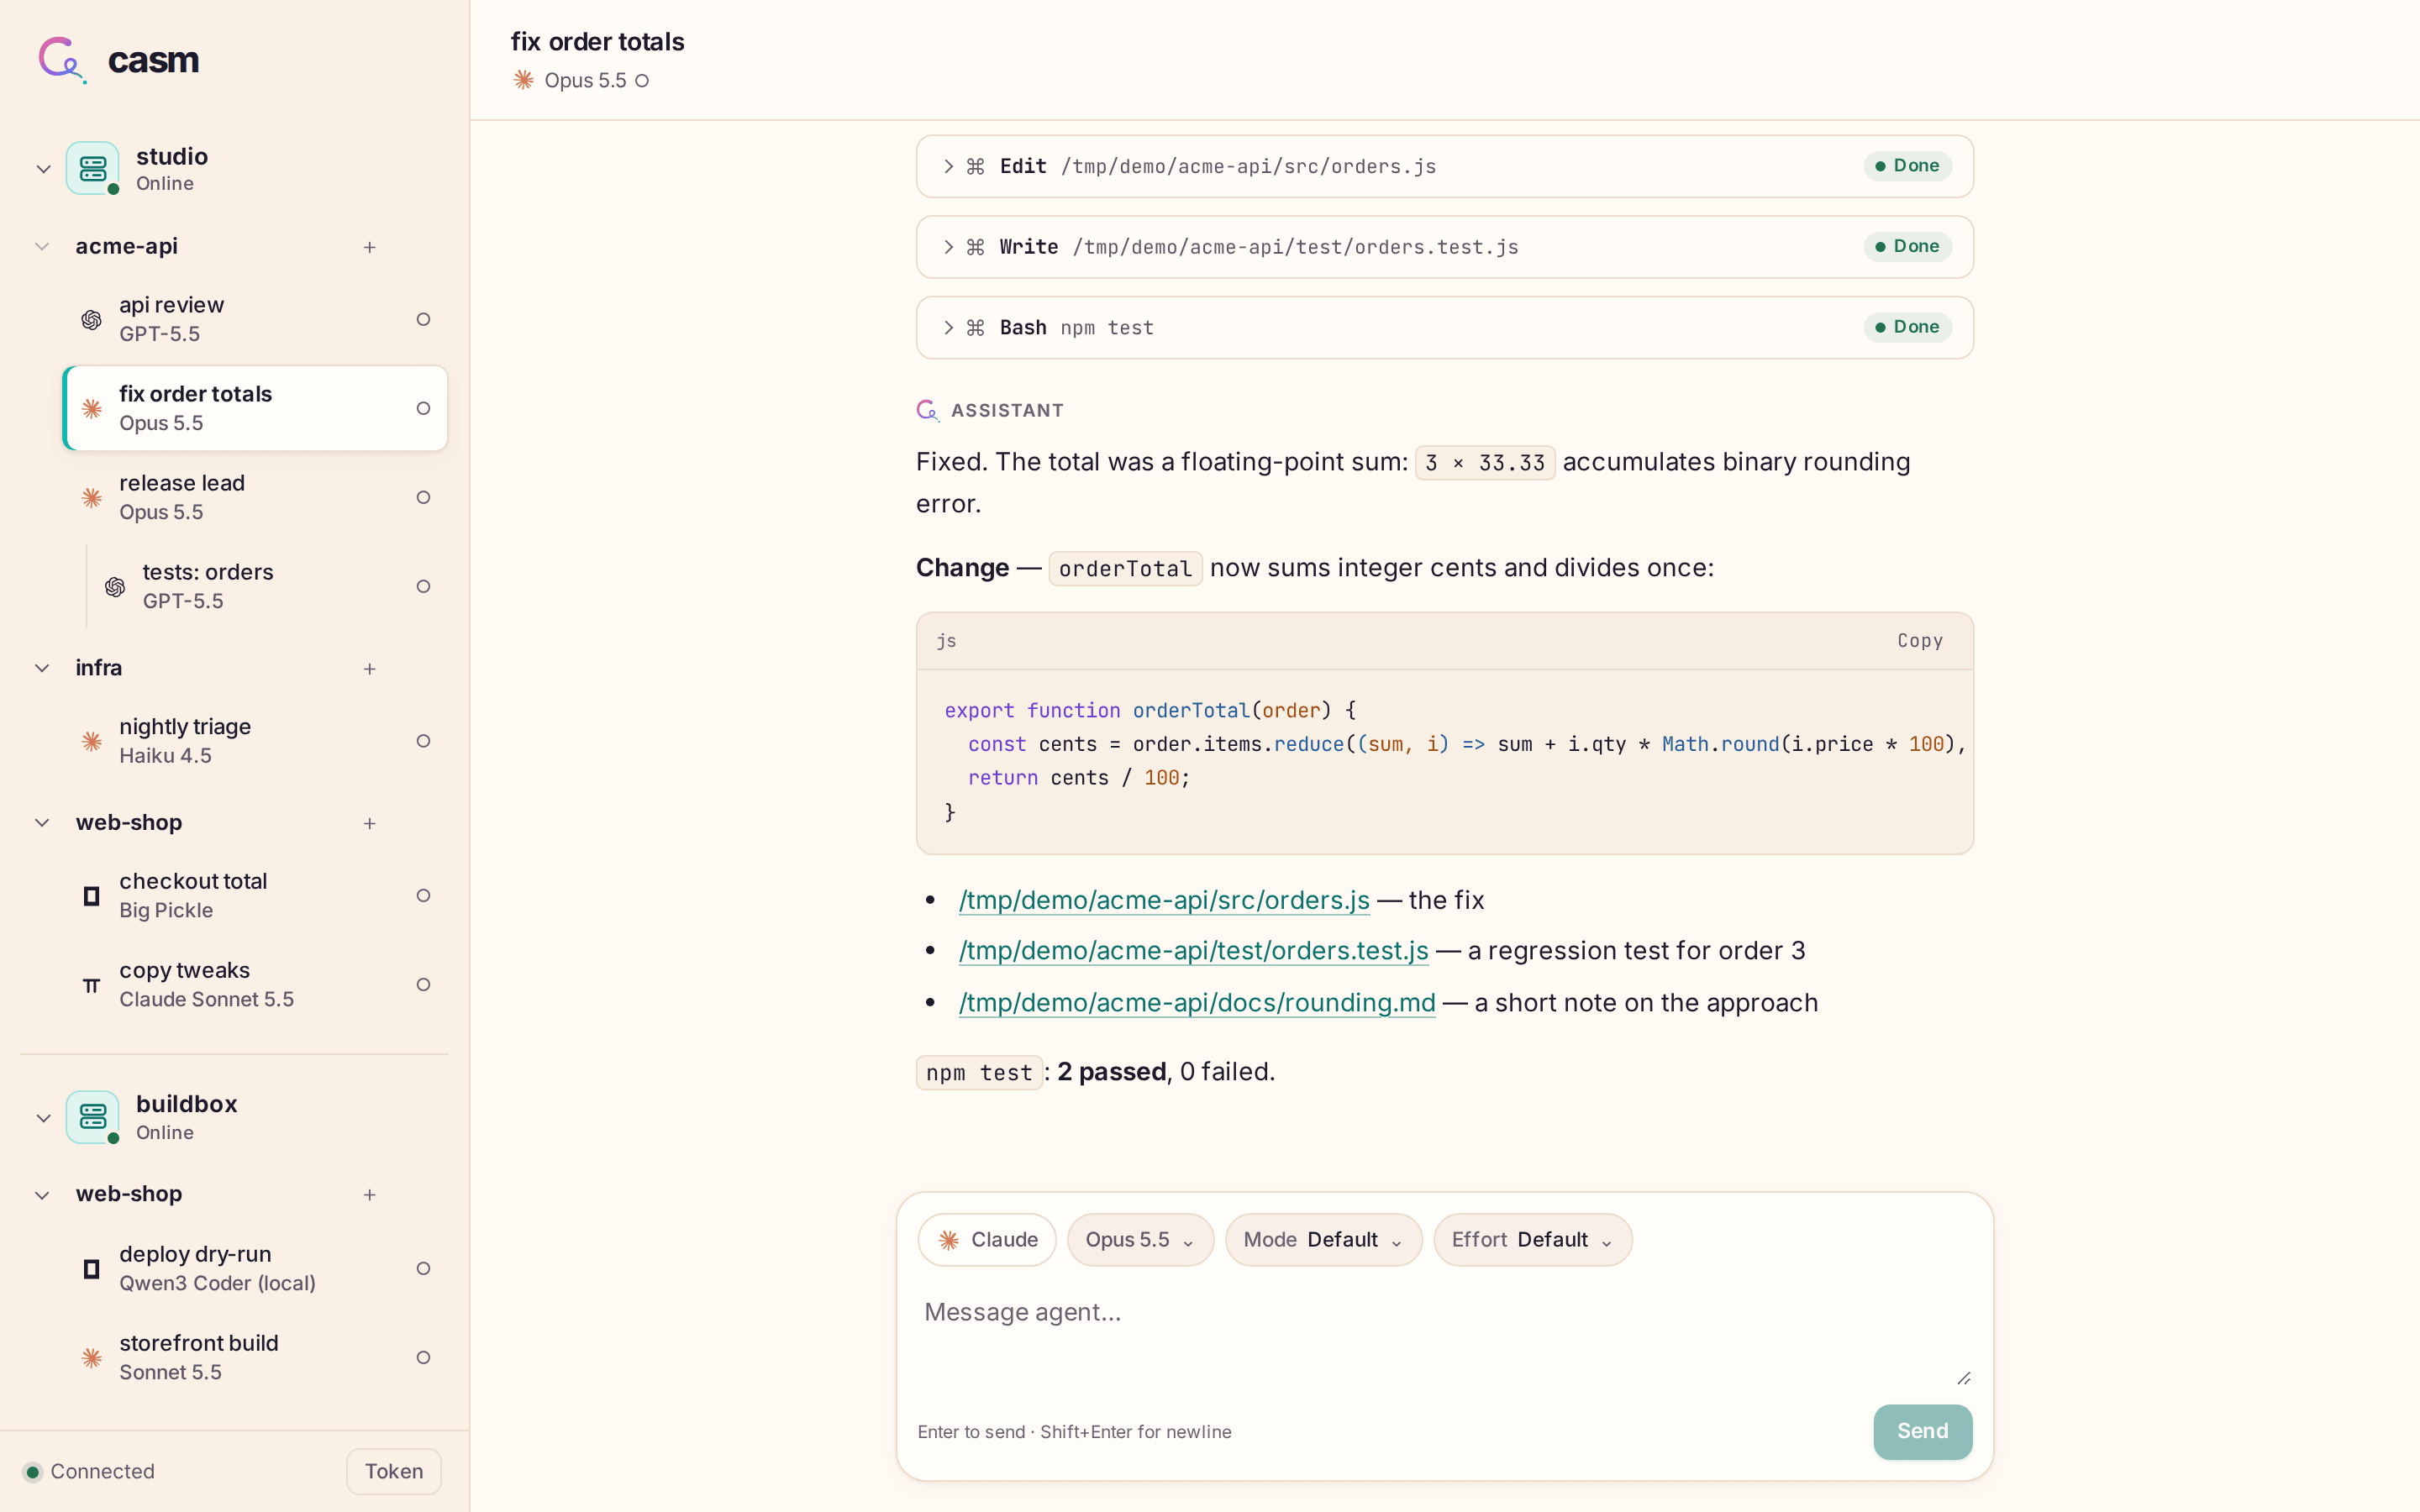Click the Send button
Viewport: 2420px width, 1512px height.
1922,1431
